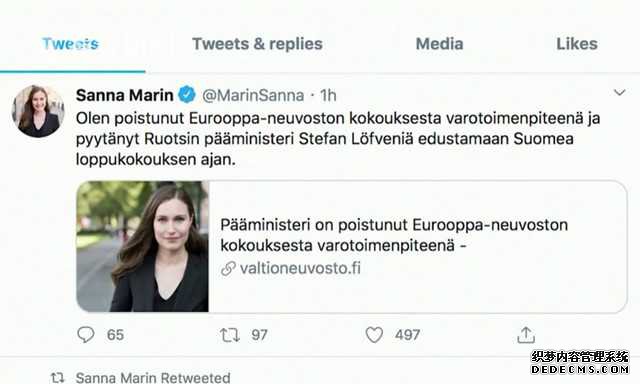Viewport: 640px width, 384px height.
Task: Open Sanna Marin's round profile avatar
Action: pos(38,111)
